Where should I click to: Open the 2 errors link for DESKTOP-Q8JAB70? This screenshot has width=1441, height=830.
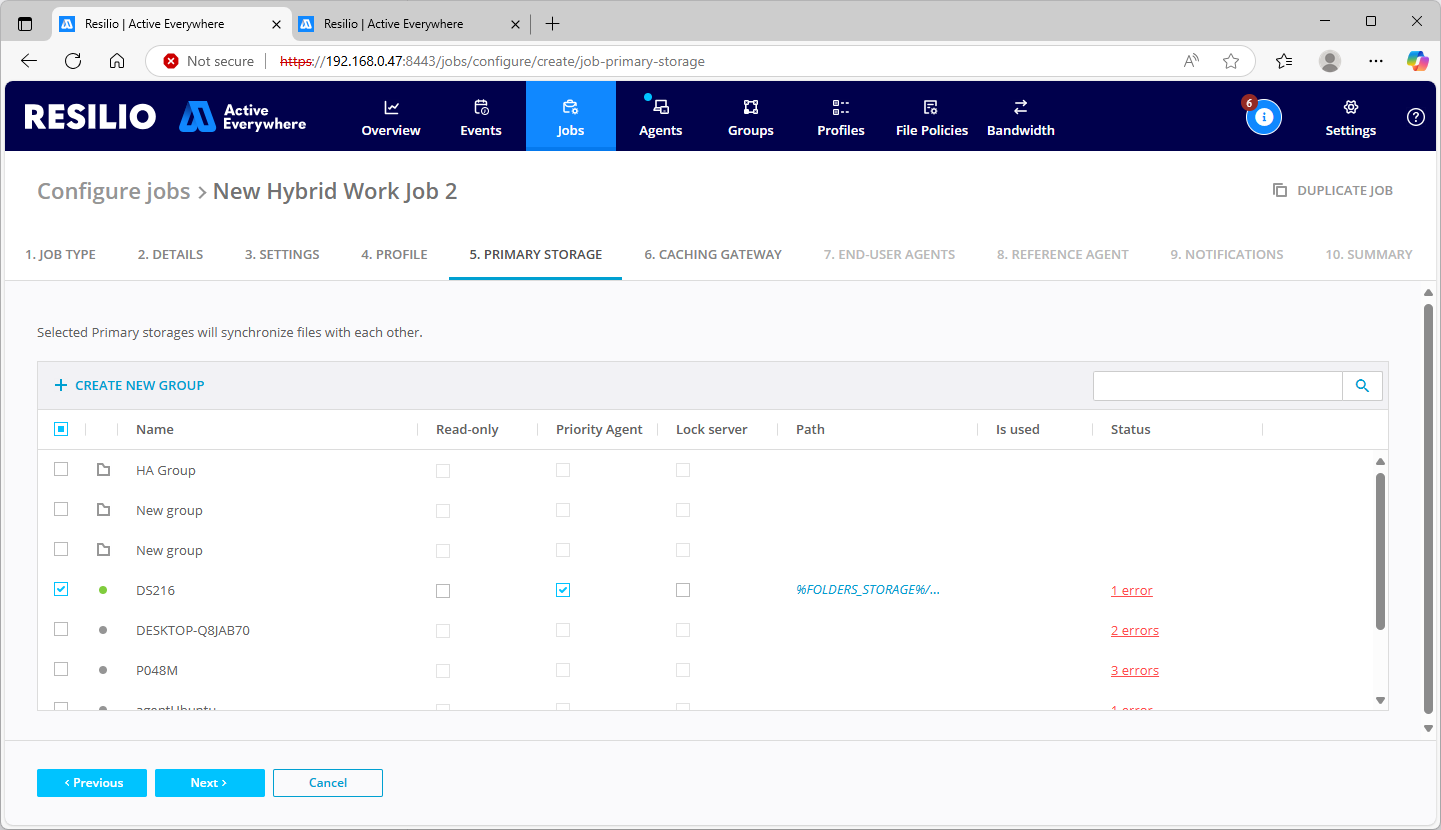pos(1134,630)
